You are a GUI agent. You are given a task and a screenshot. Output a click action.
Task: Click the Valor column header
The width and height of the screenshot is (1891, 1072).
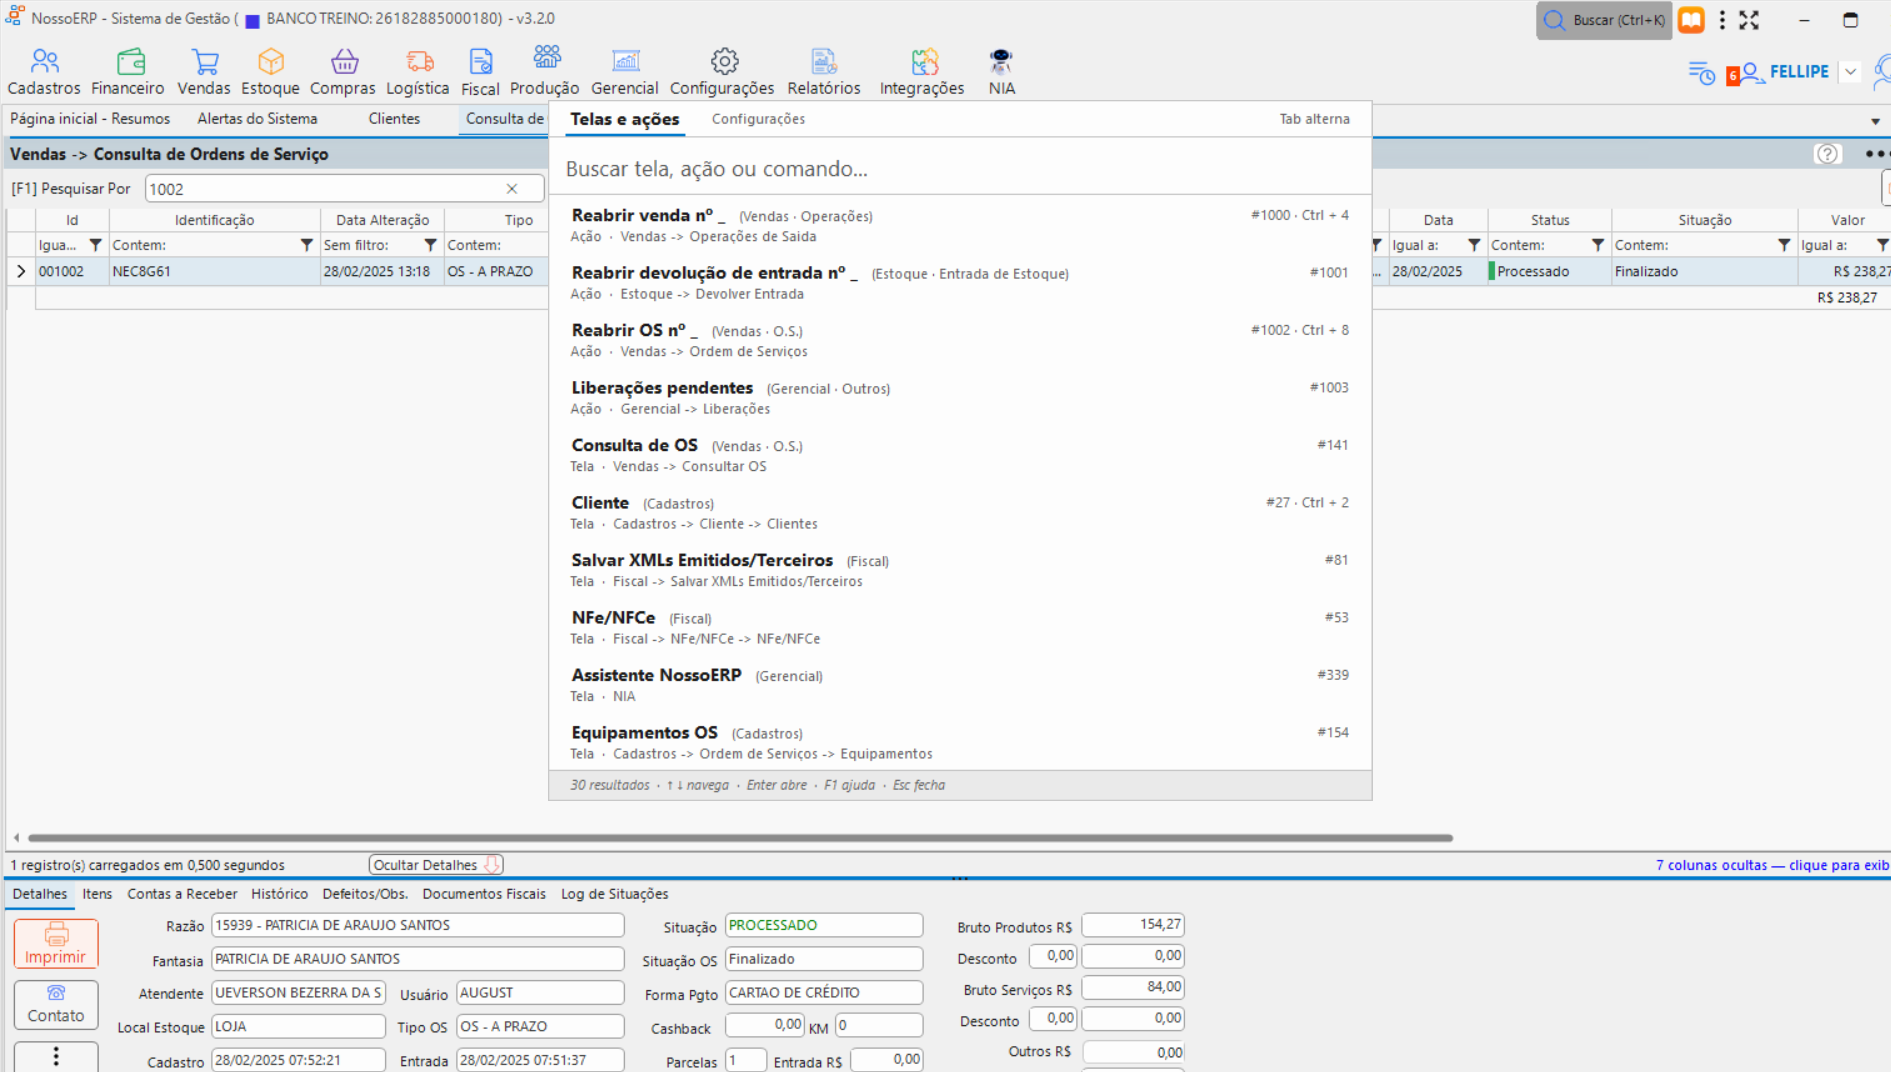(x=1847, y=220)
